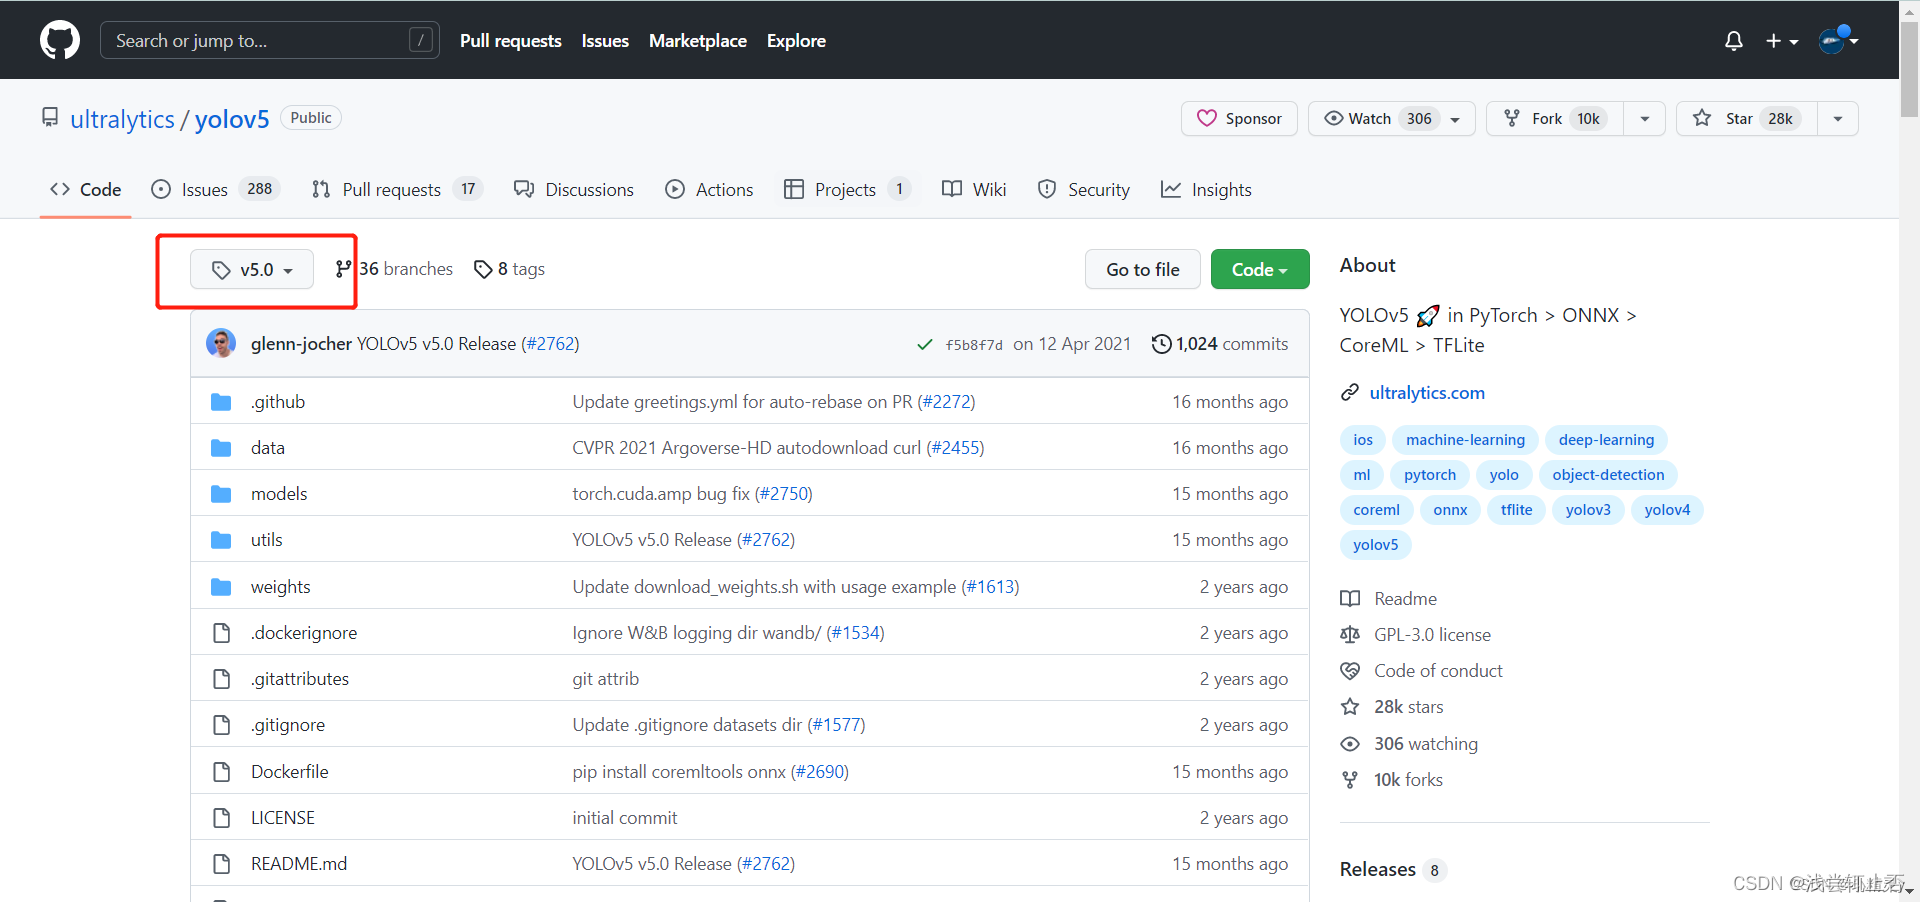The height and width of the screenshot is (902, 1920).
Task: View the 36 branches
Action: [394, 269]
